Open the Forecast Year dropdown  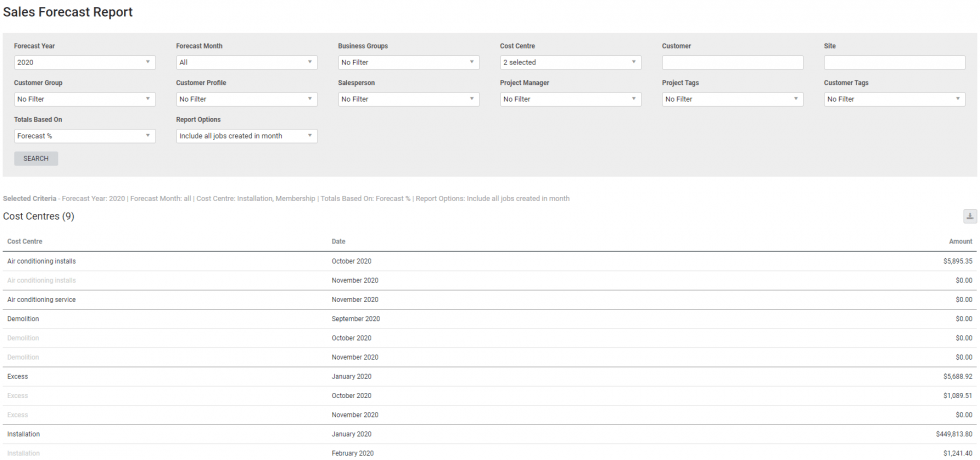coord(85,62)
